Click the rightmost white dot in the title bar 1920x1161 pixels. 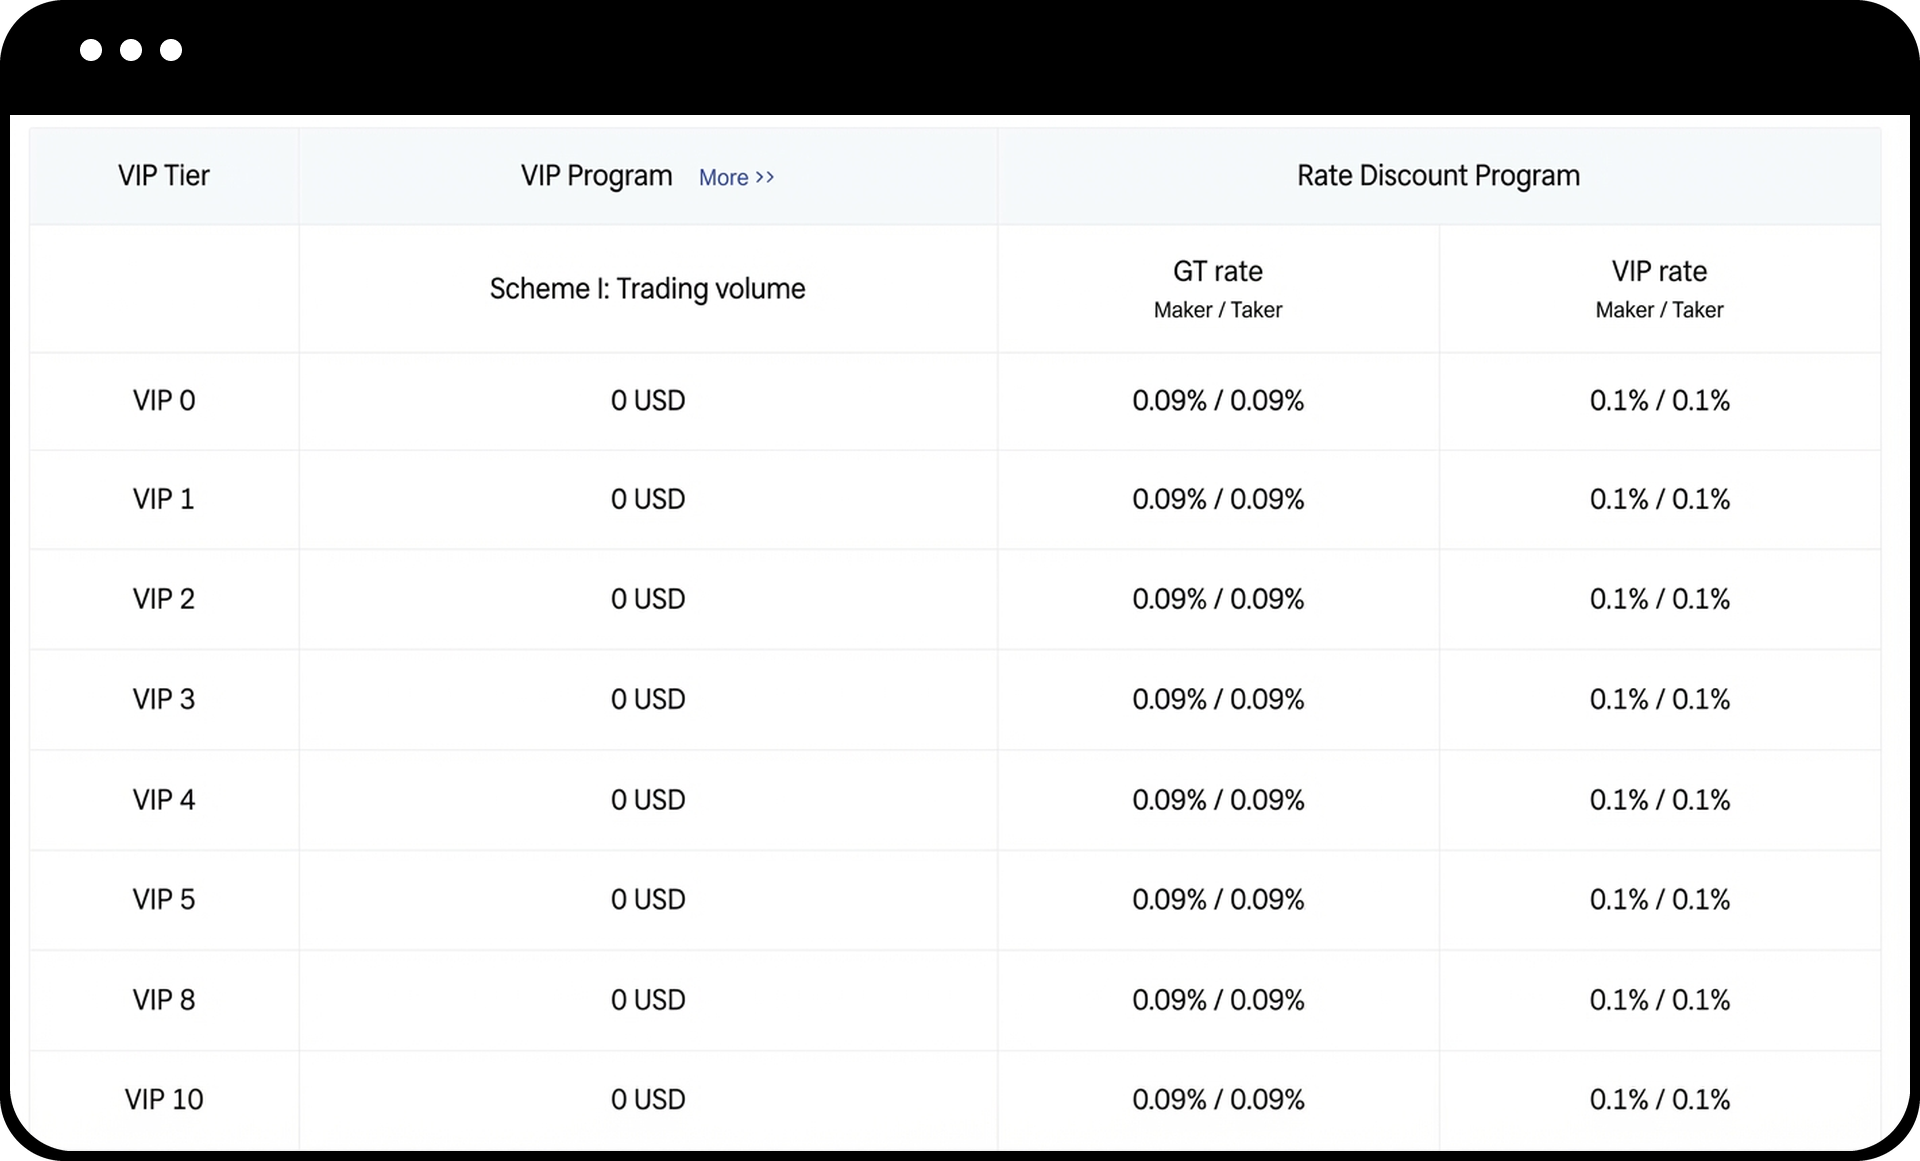(171, 50)
